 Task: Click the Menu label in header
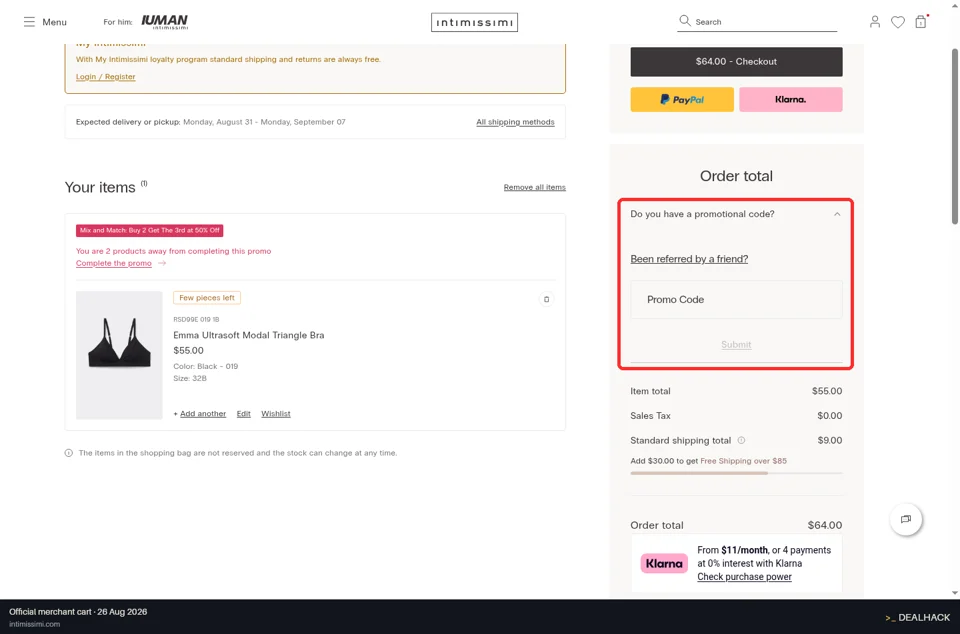coord(54,22)
